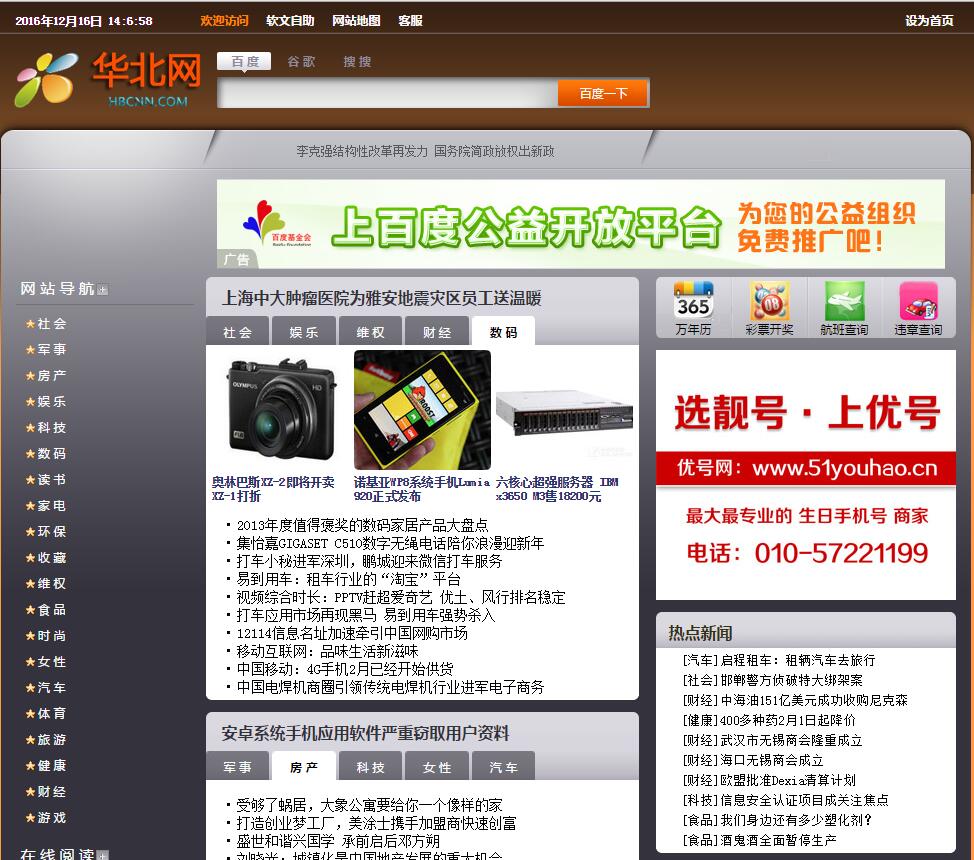The width and height of the screenshot is (974, 860).
Task: Open the Nokia Lumia phone thumbnail
Action: point(422,410)
